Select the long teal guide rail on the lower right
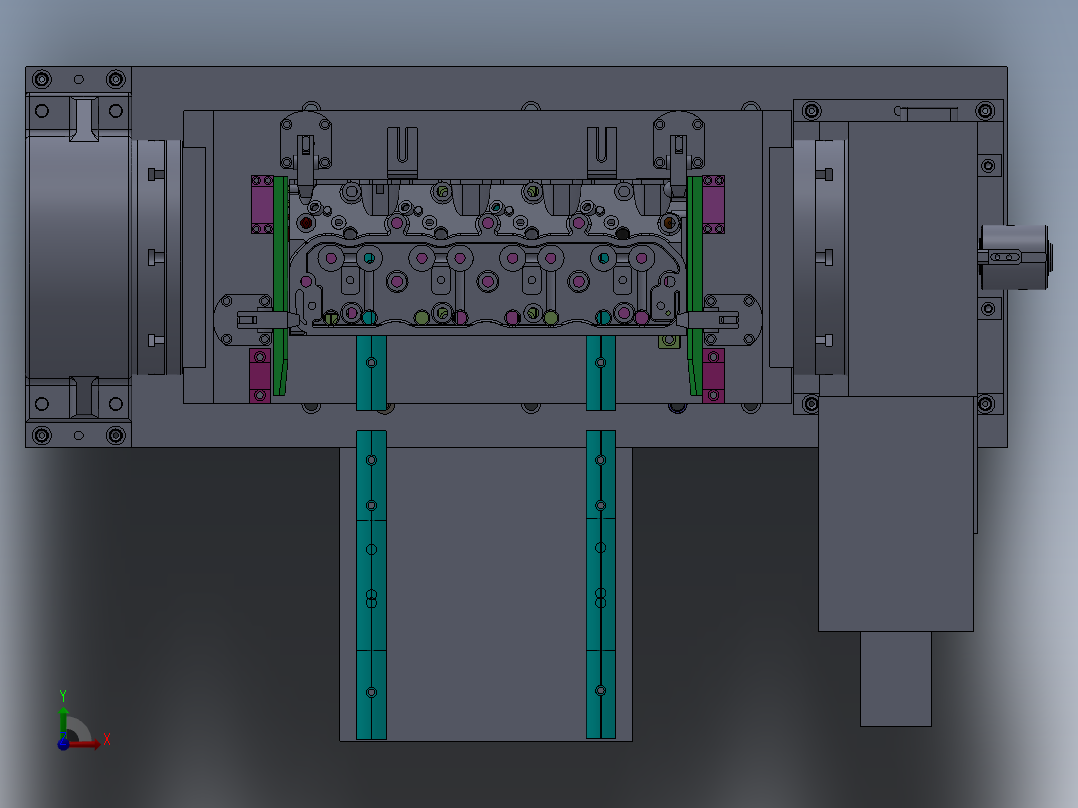The height and width of the screenshot is (808, 1078). pyautogui.click(x=601, y=585)
